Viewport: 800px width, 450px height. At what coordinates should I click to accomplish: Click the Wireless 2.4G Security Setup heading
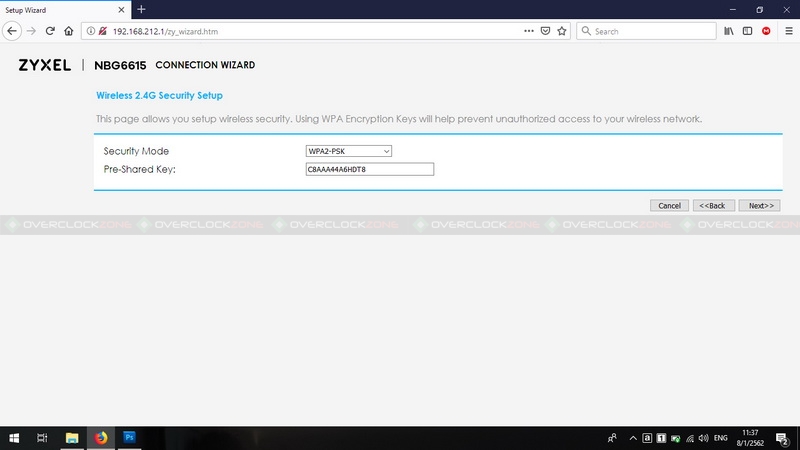click(159, 95)
